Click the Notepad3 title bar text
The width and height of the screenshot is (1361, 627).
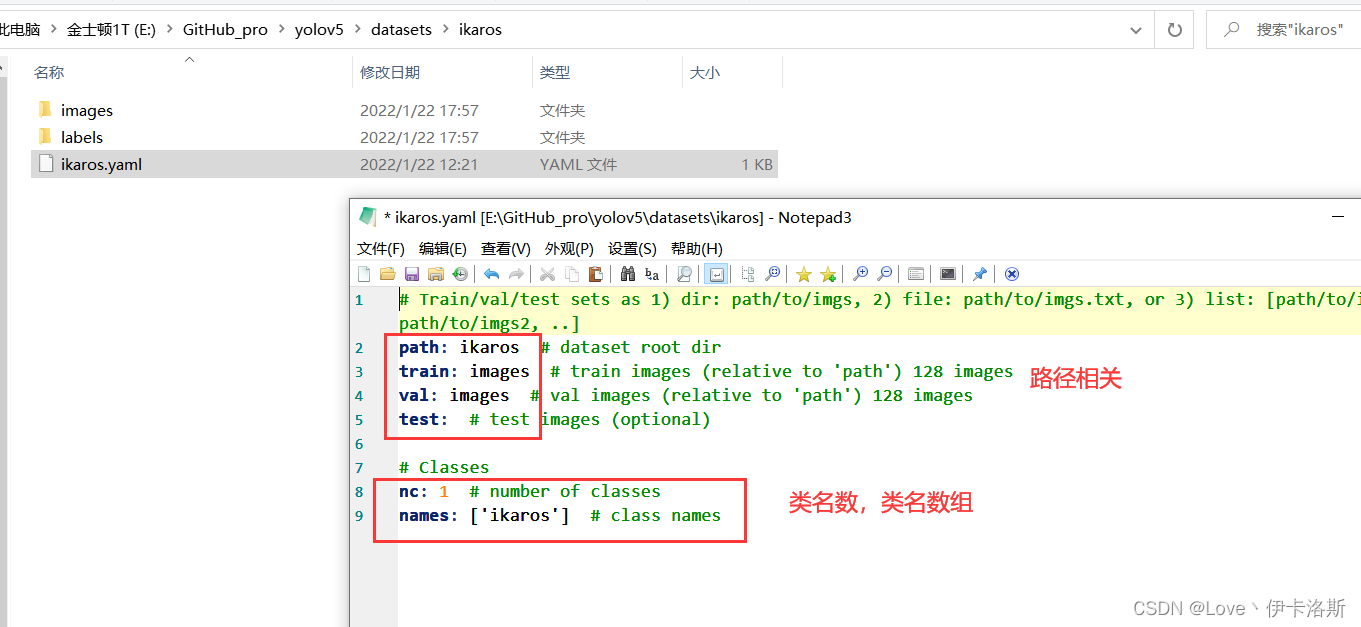618,217
